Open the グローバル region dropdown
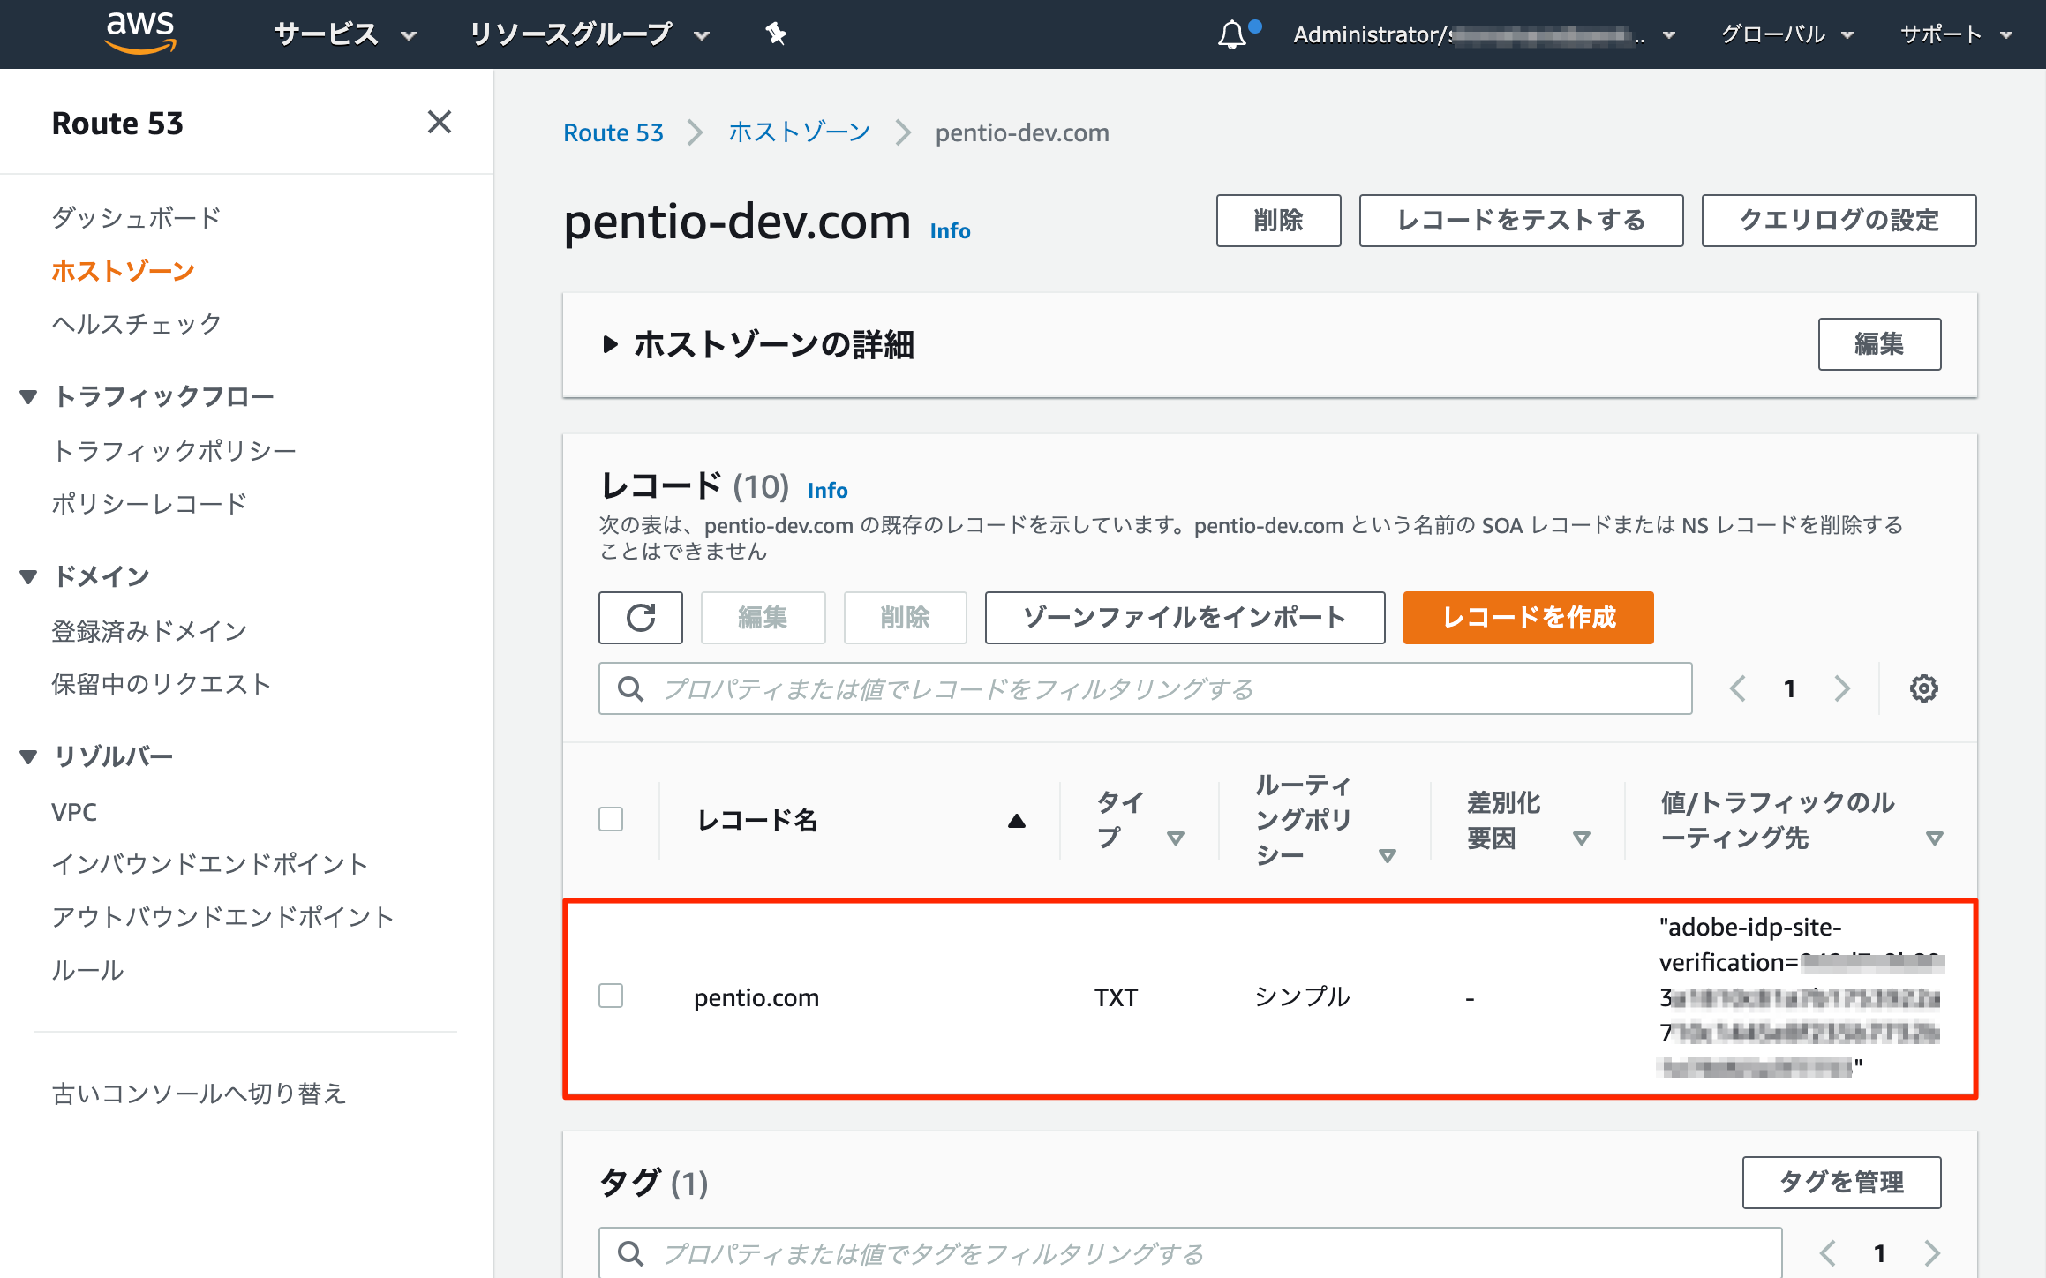The width and height of the screenshot is (2046, 1278). click(x=1787, y=35)
